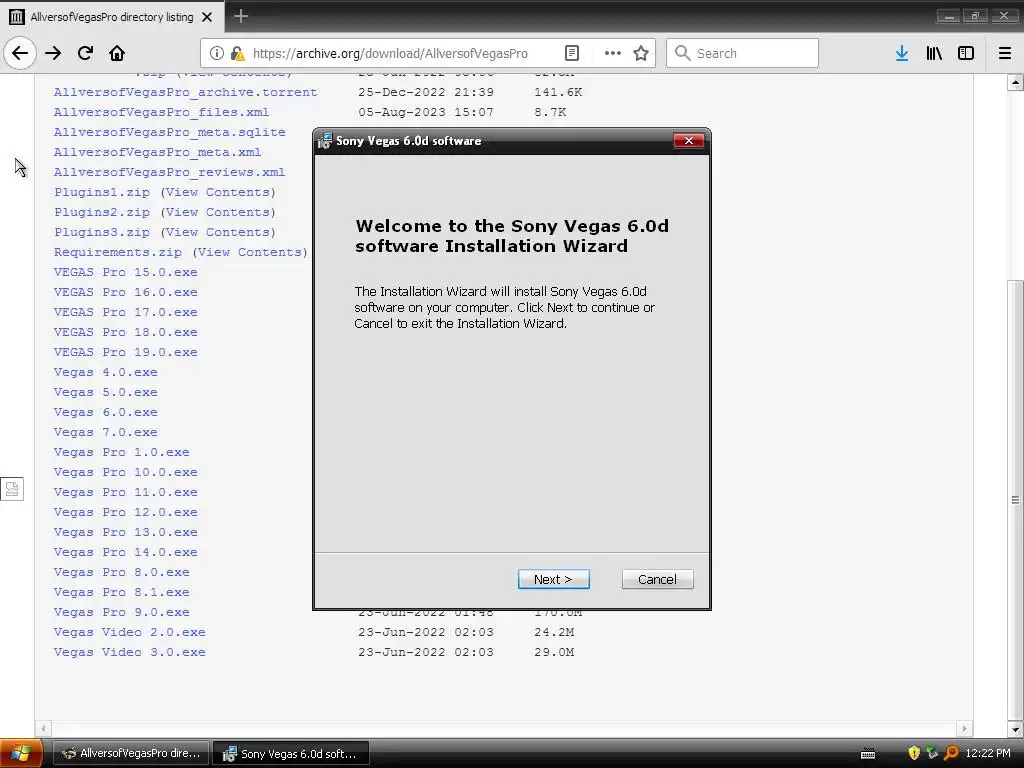Open the Library bookshelf icon
This screenshot has height=768, width=1024.
(934, 53)
